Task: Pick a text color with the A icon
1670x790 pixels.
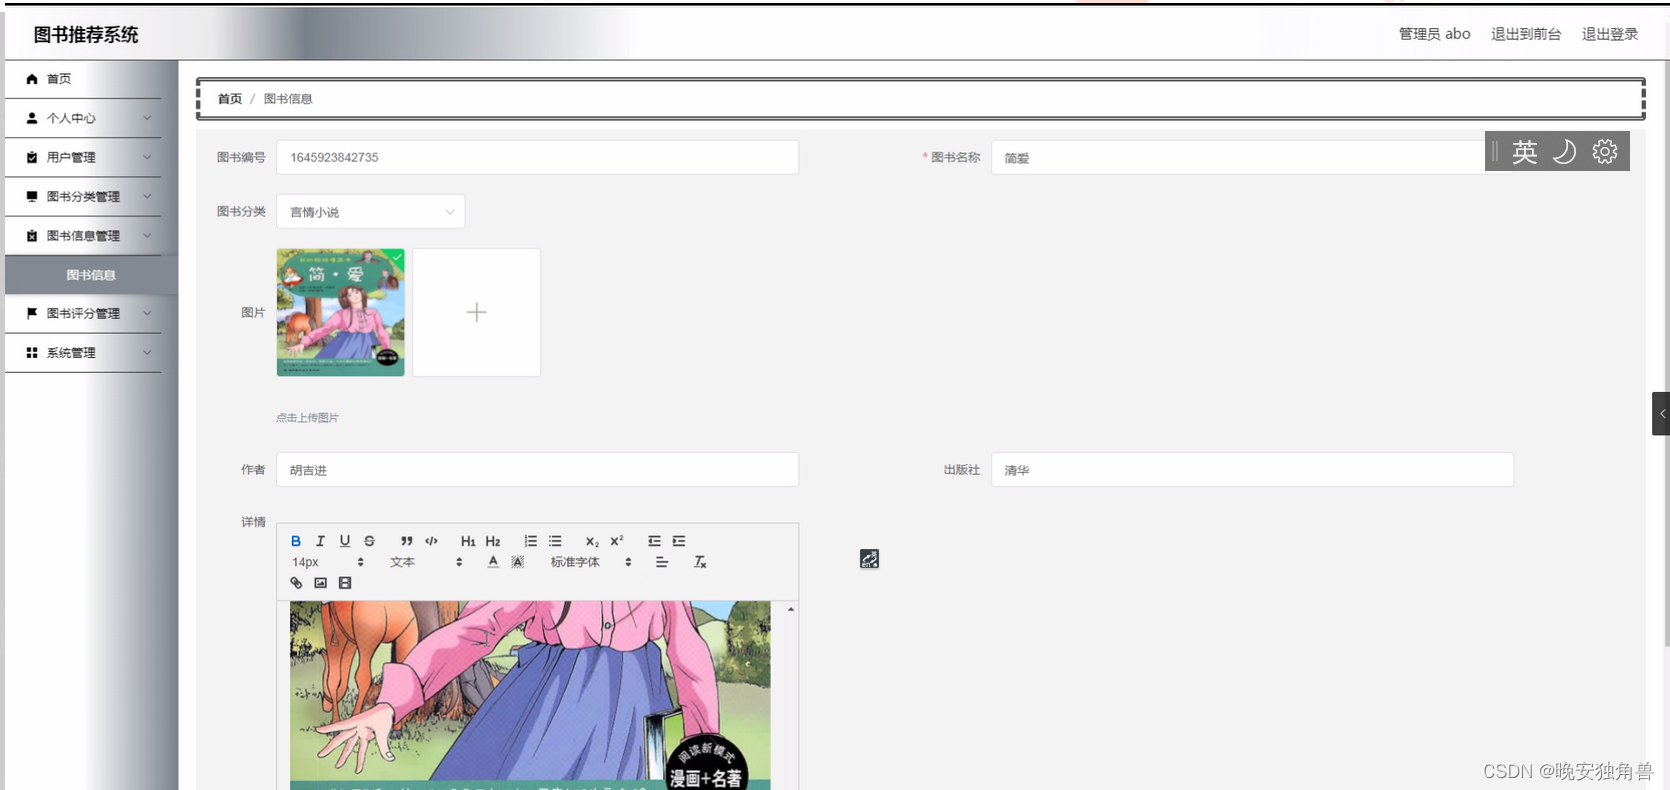Action: click(493, 562)
